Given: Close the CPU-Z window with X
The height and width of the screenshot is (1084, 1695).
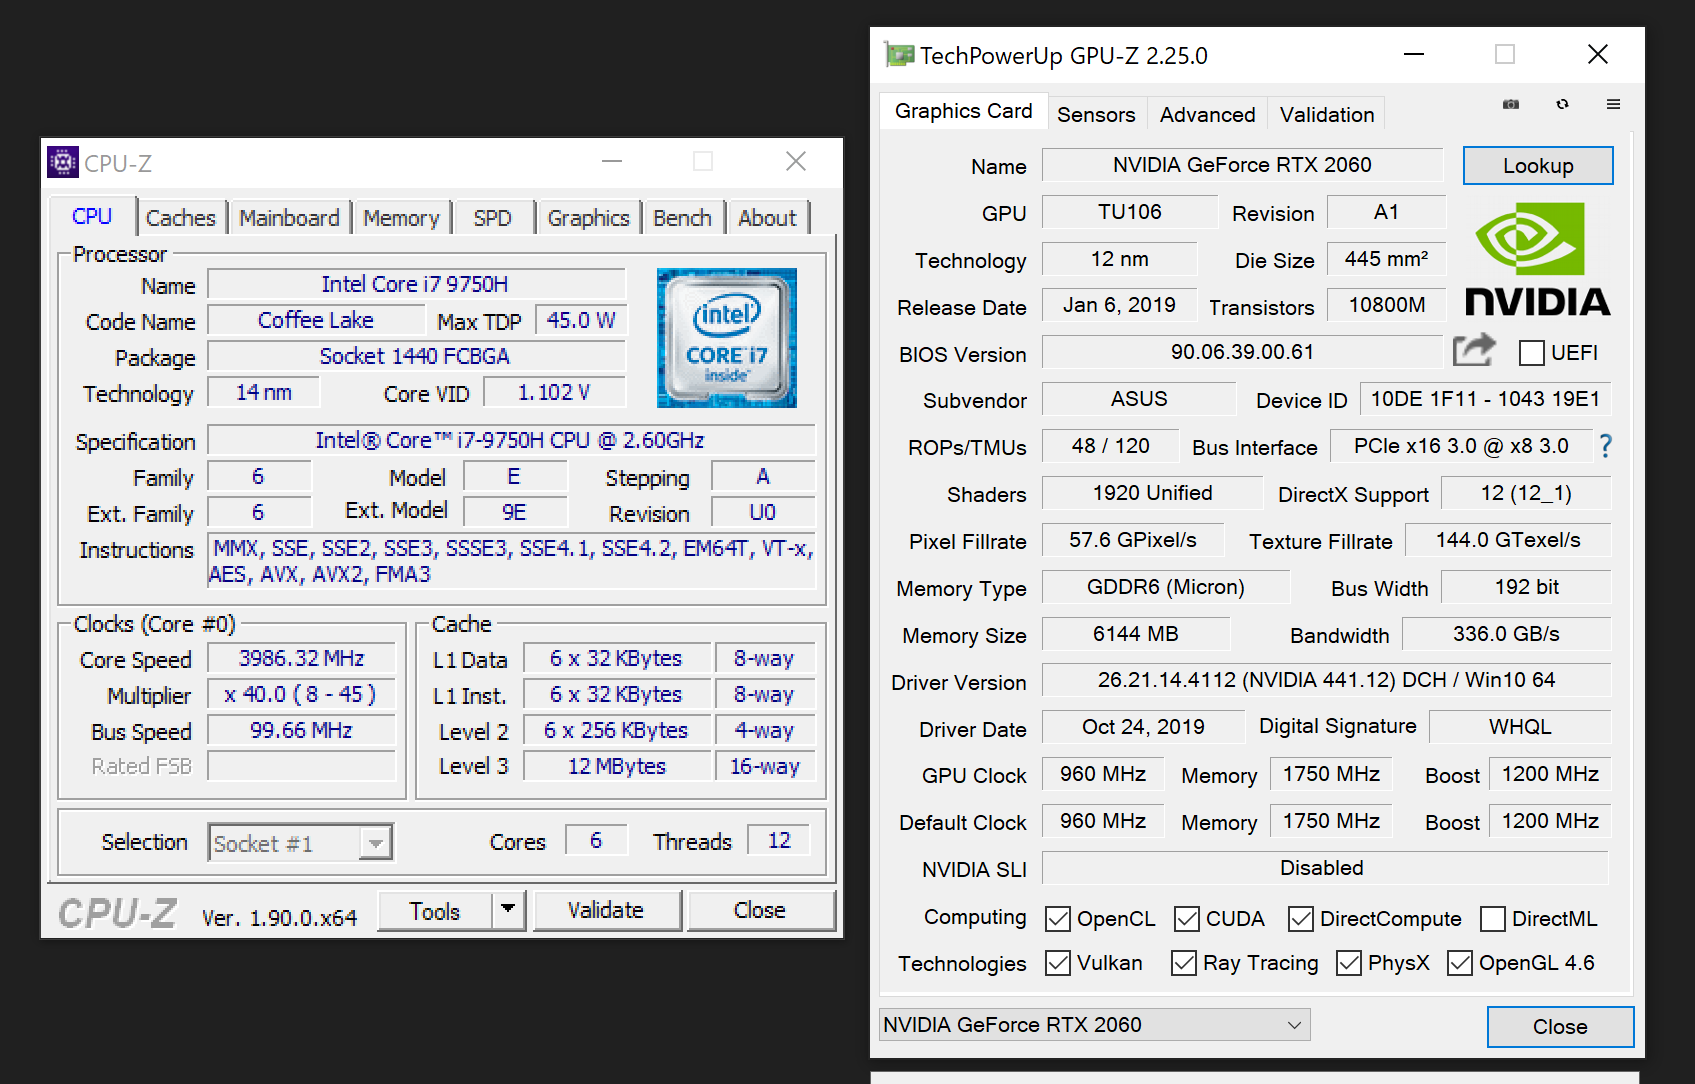Looking at the screenshot, I should point(796,161).
